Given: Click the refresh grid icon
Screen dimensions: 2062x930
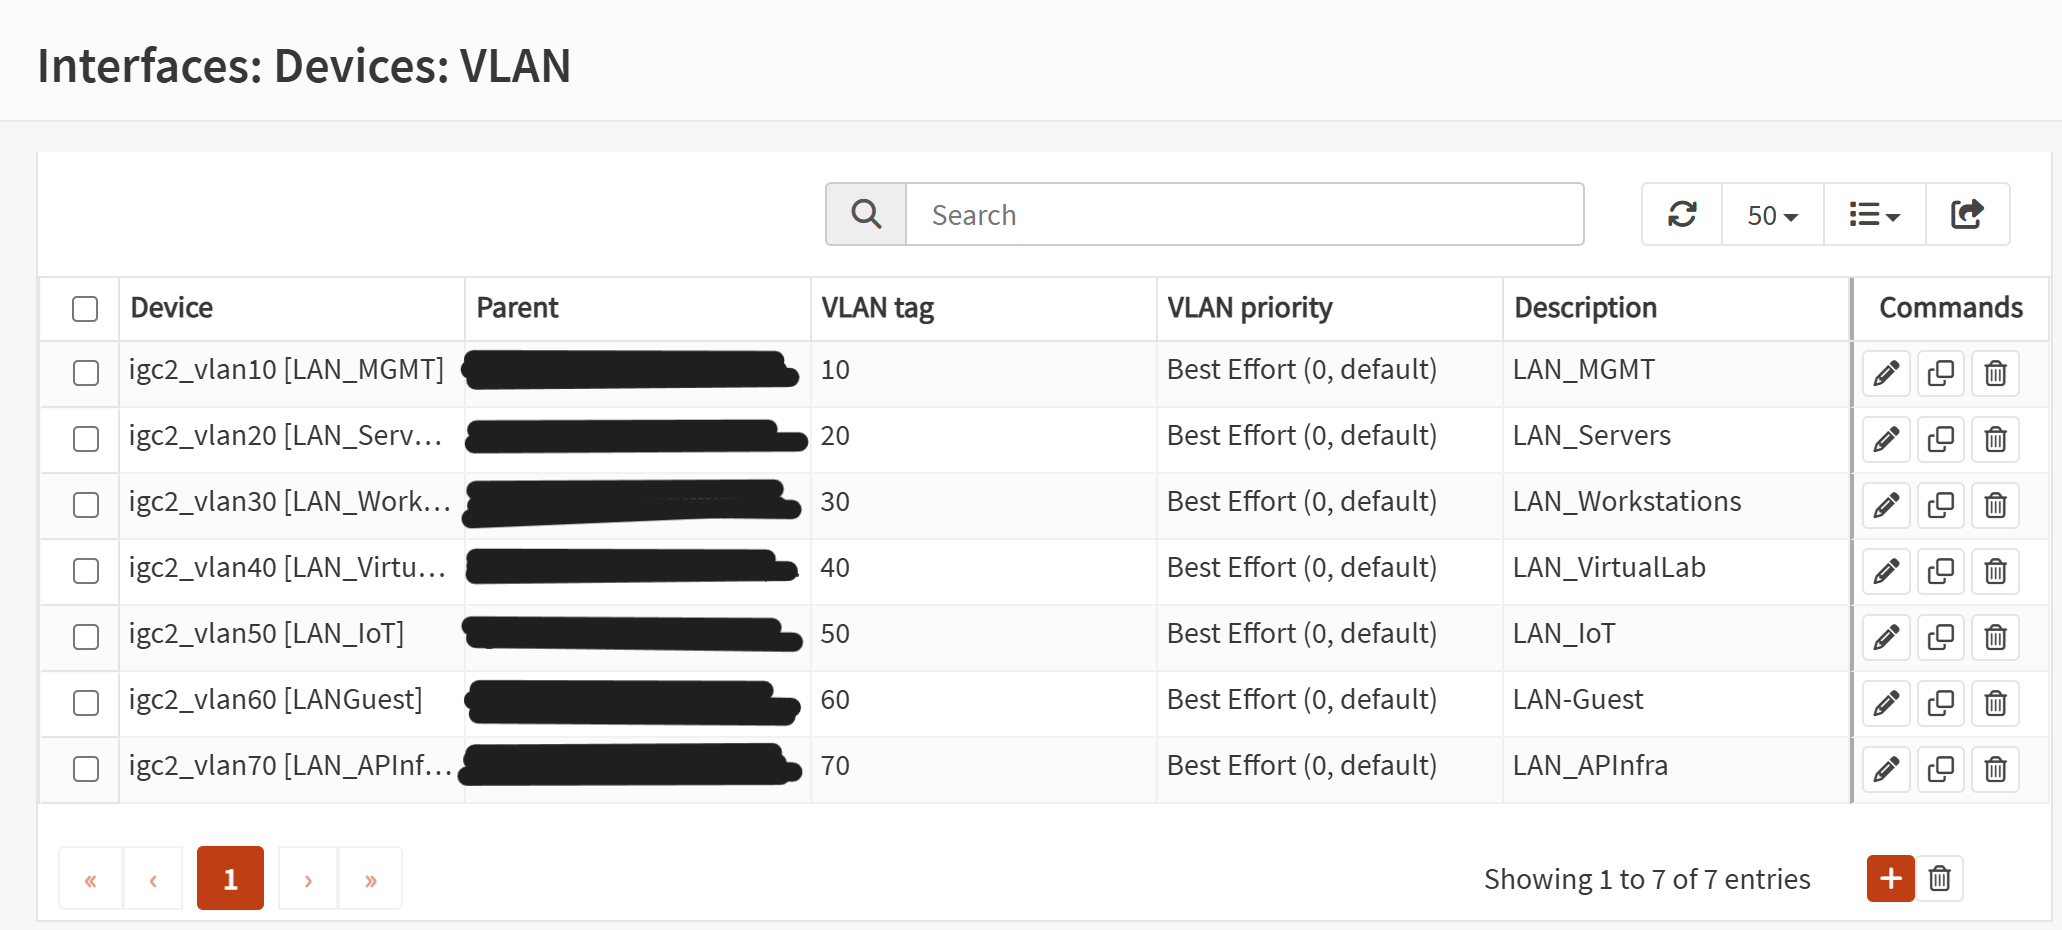Looking at the screenshot, I should click(1682, 214).
